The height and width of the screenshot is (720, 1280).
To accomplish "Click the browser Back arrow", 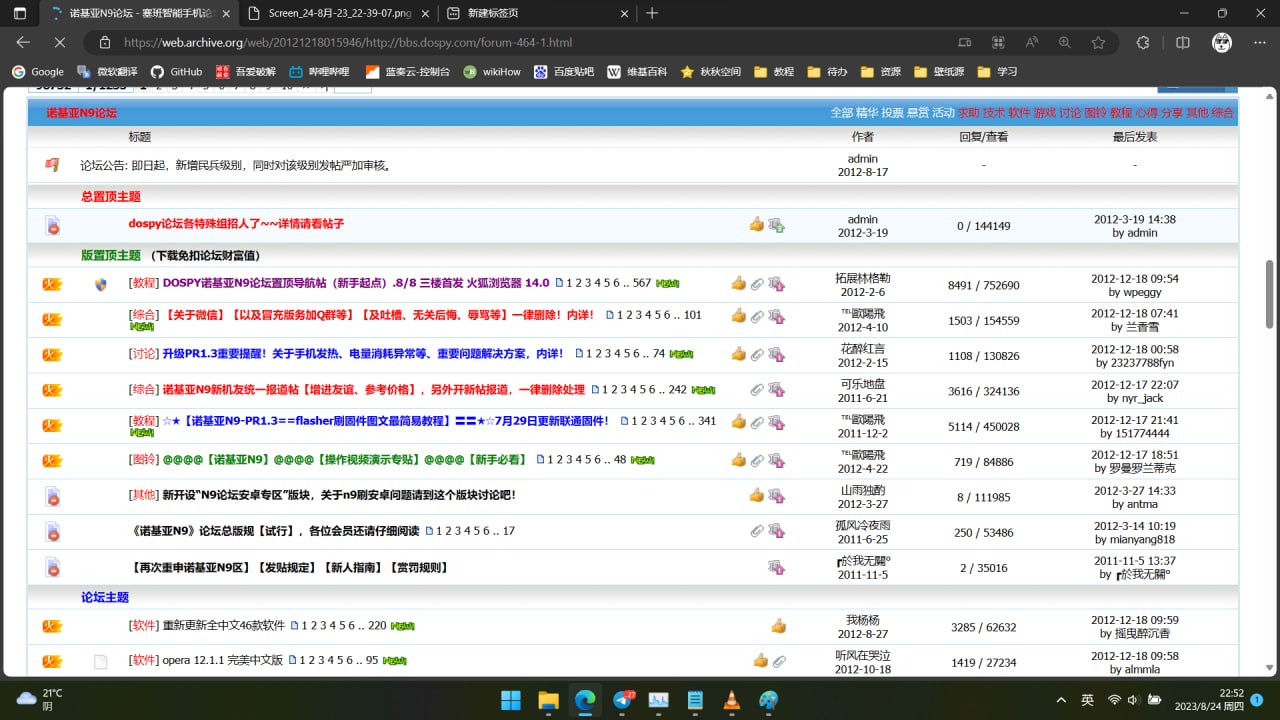I will click(23, 43).
